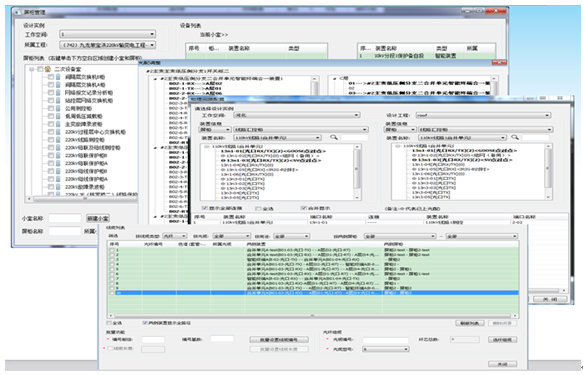The image size is (583, 375).
Task: Toggle the 合并显示 checkbox
Action: pos(304,208)
